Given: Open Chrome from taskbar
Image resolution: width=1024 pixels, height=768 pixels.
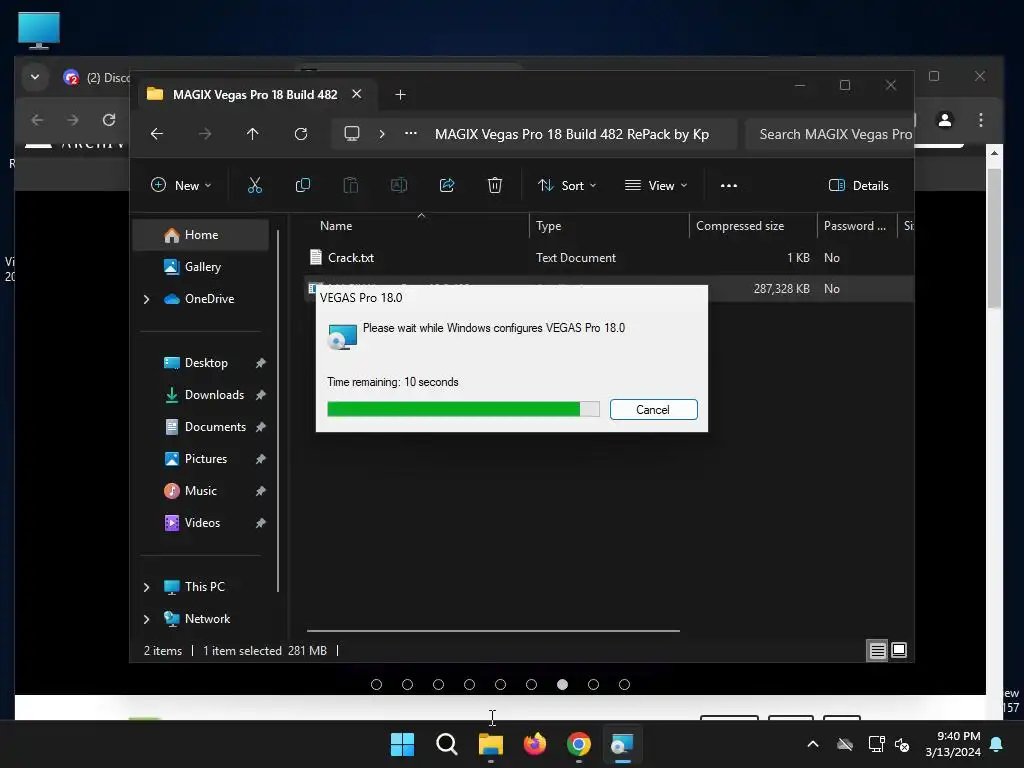Looking at the screenshot, I should (579, 744).
